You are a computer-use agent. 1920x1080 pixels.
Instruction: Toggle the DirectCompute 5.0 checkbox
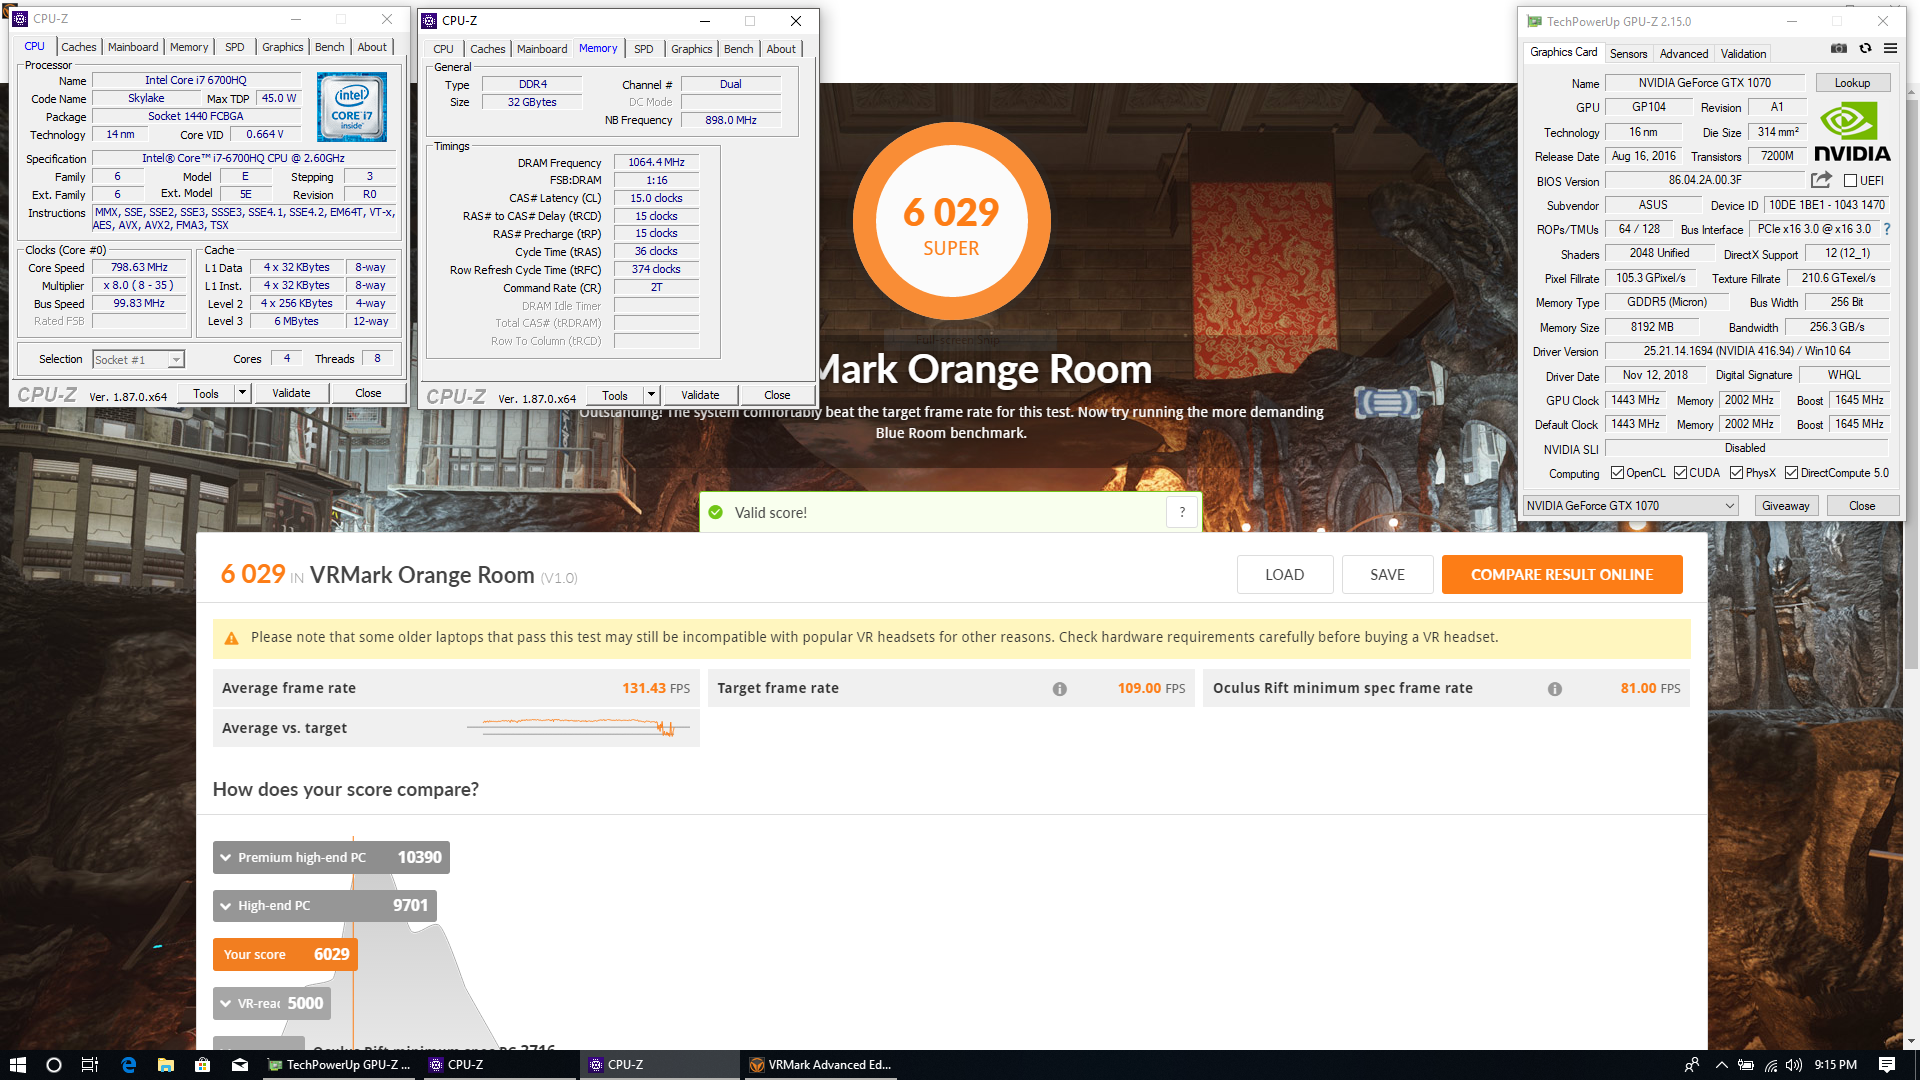(x=1791, y=473)
